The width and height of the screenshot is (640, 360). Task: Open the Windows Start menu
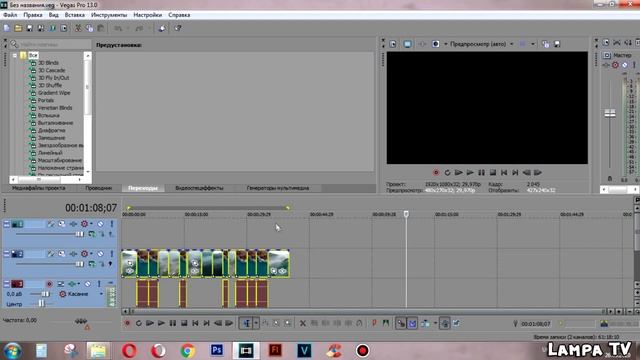click(12, 351)
